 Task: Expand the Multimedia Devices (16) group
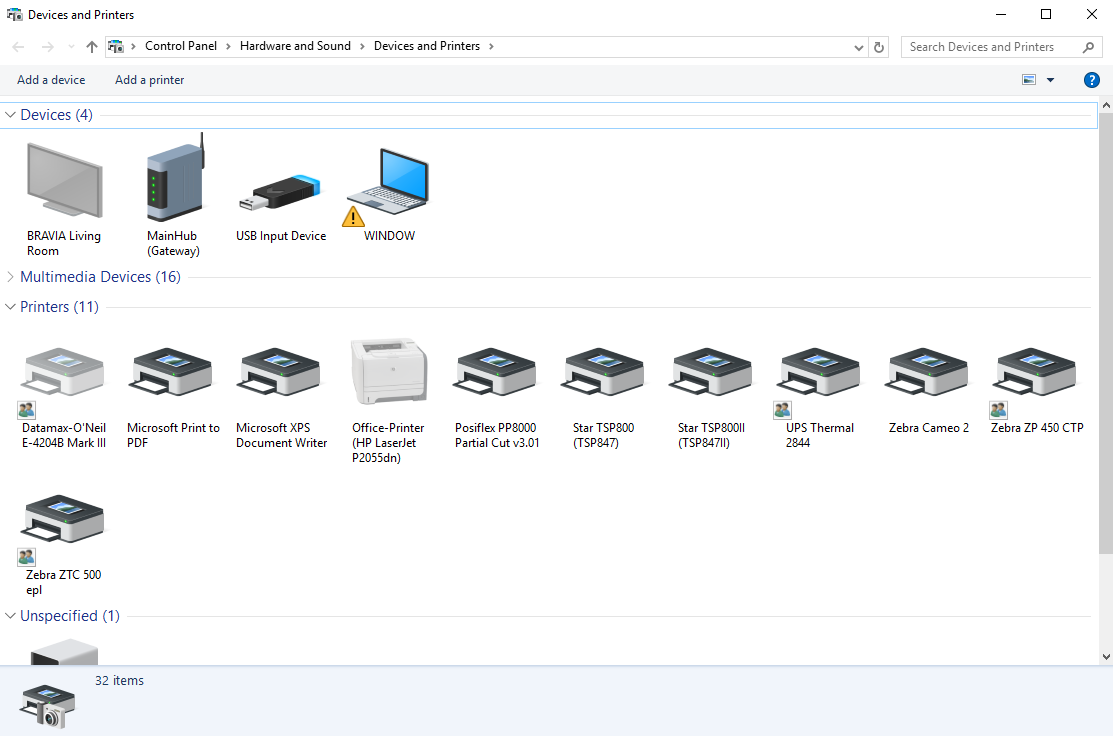[10, 277]
